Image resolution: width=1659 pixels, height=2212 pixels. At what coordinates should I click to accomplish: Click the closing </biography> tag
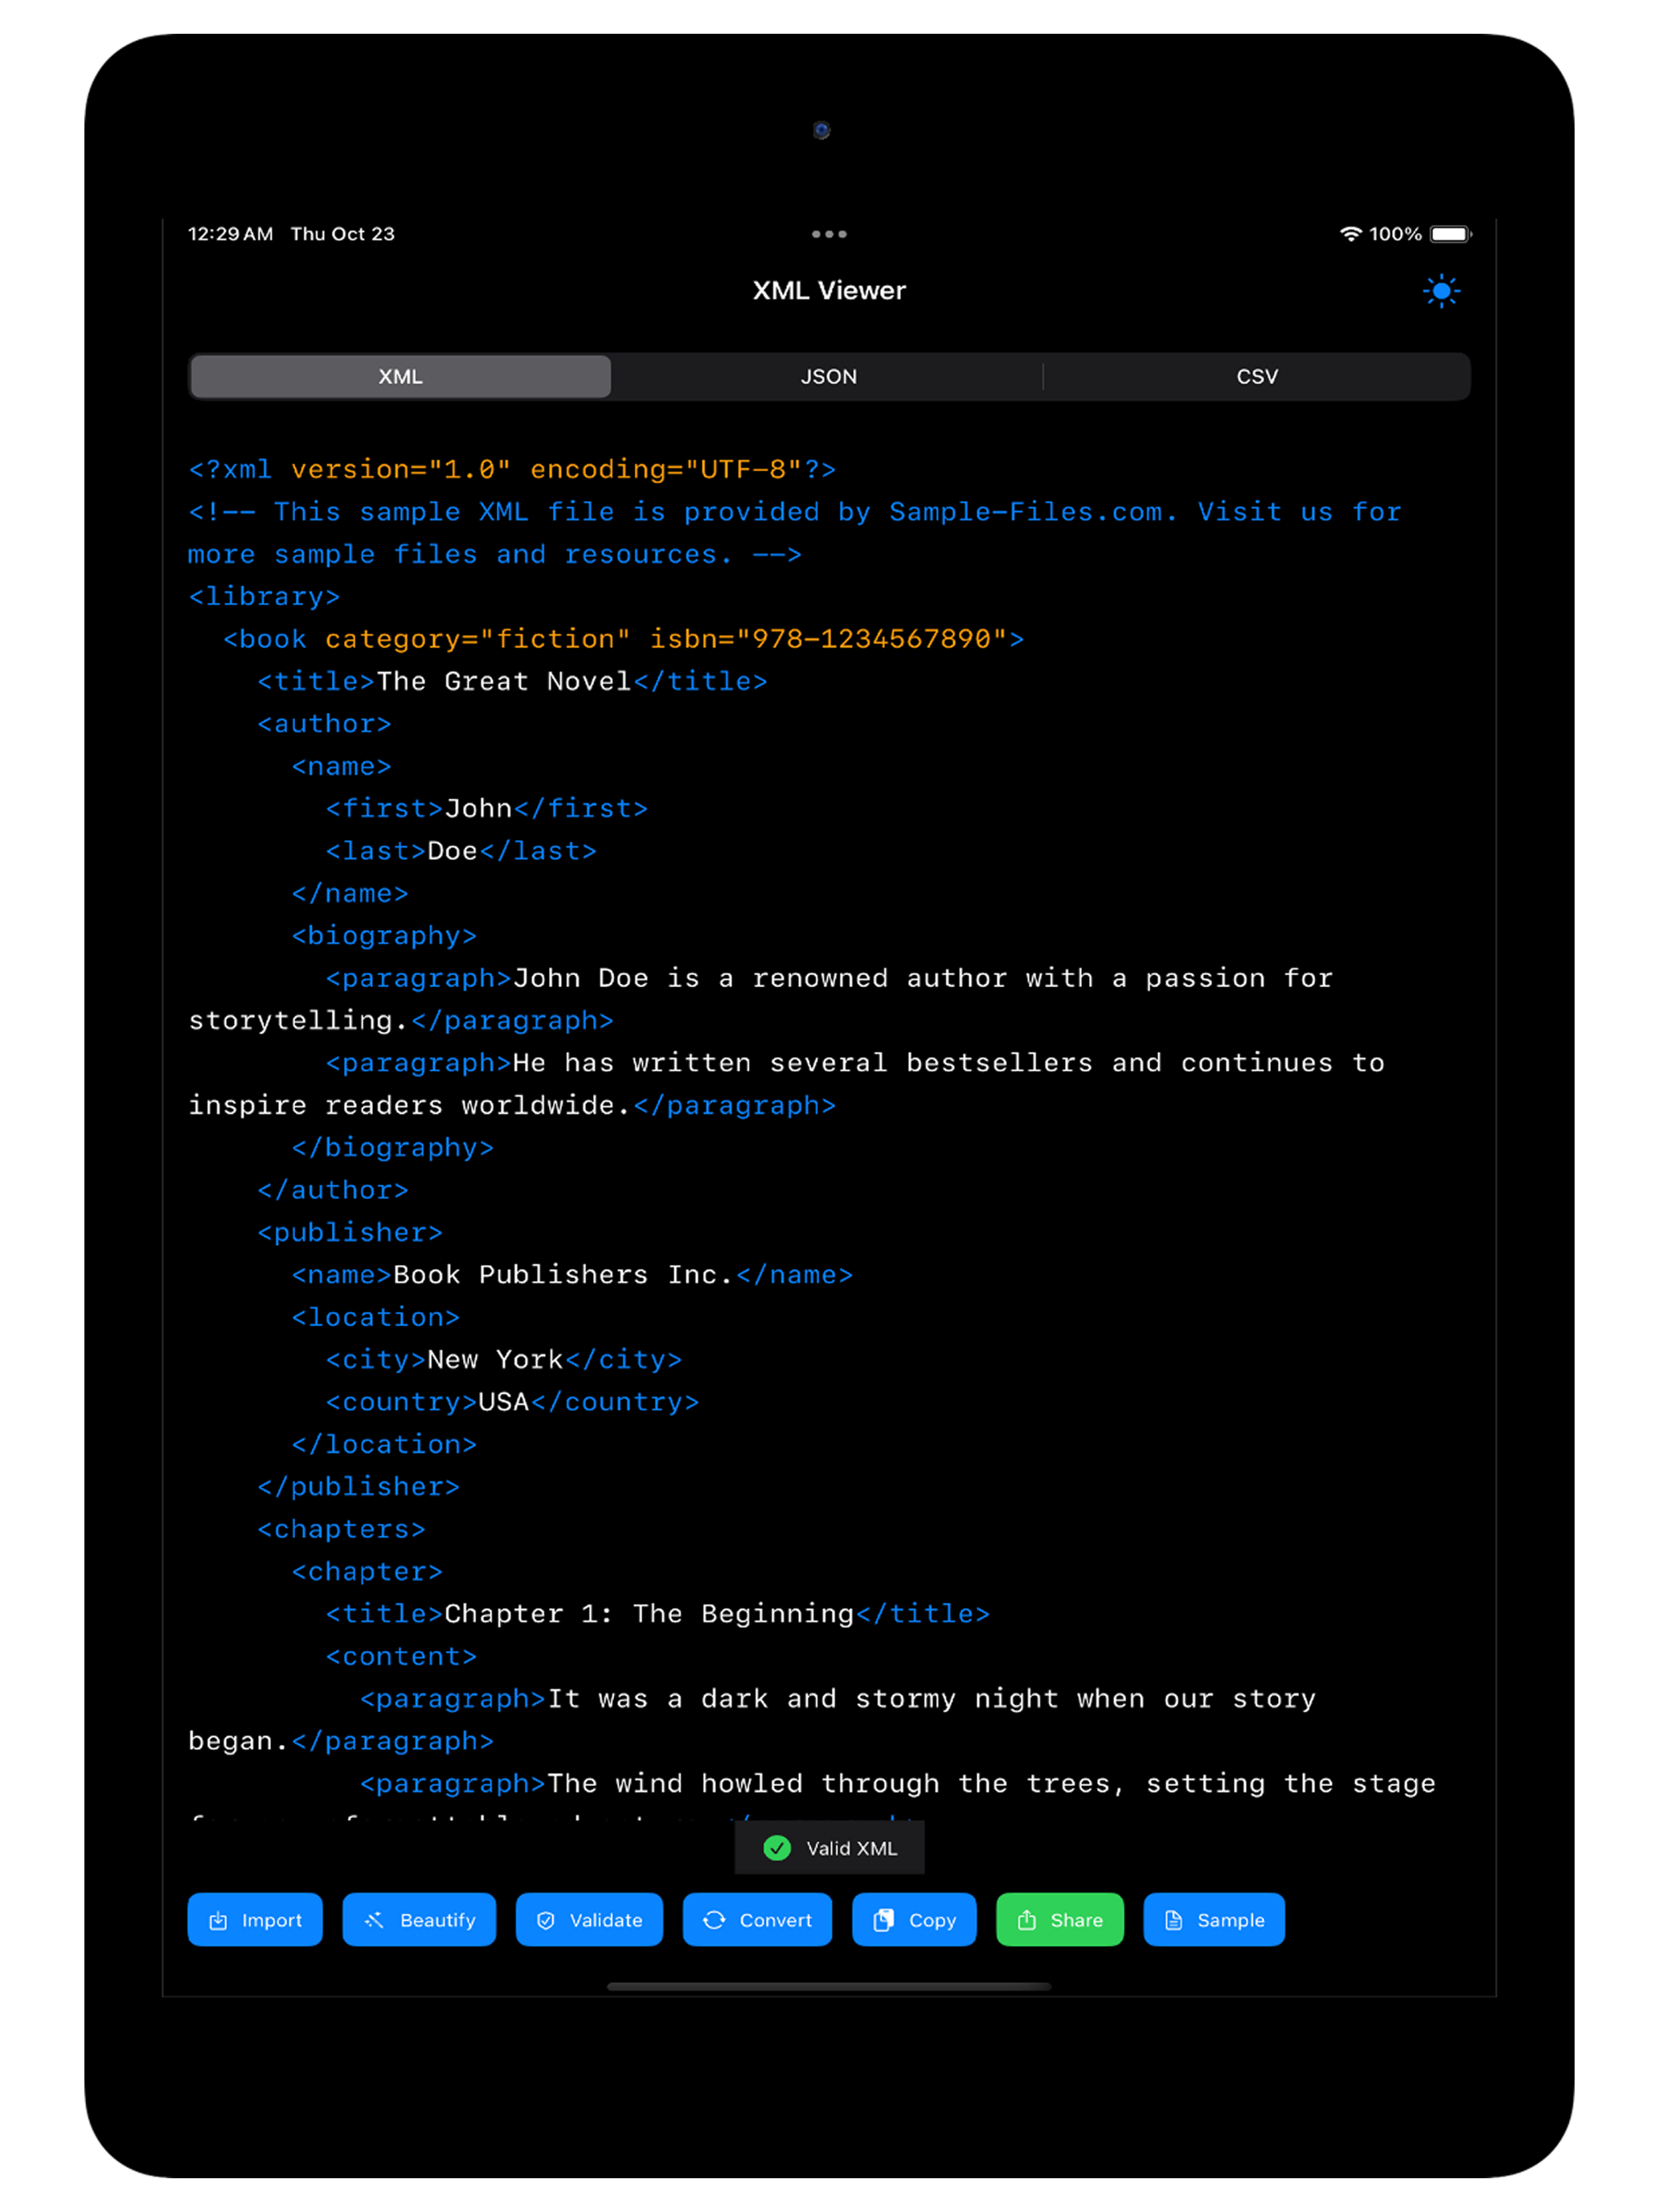[x=393, y=1148]
